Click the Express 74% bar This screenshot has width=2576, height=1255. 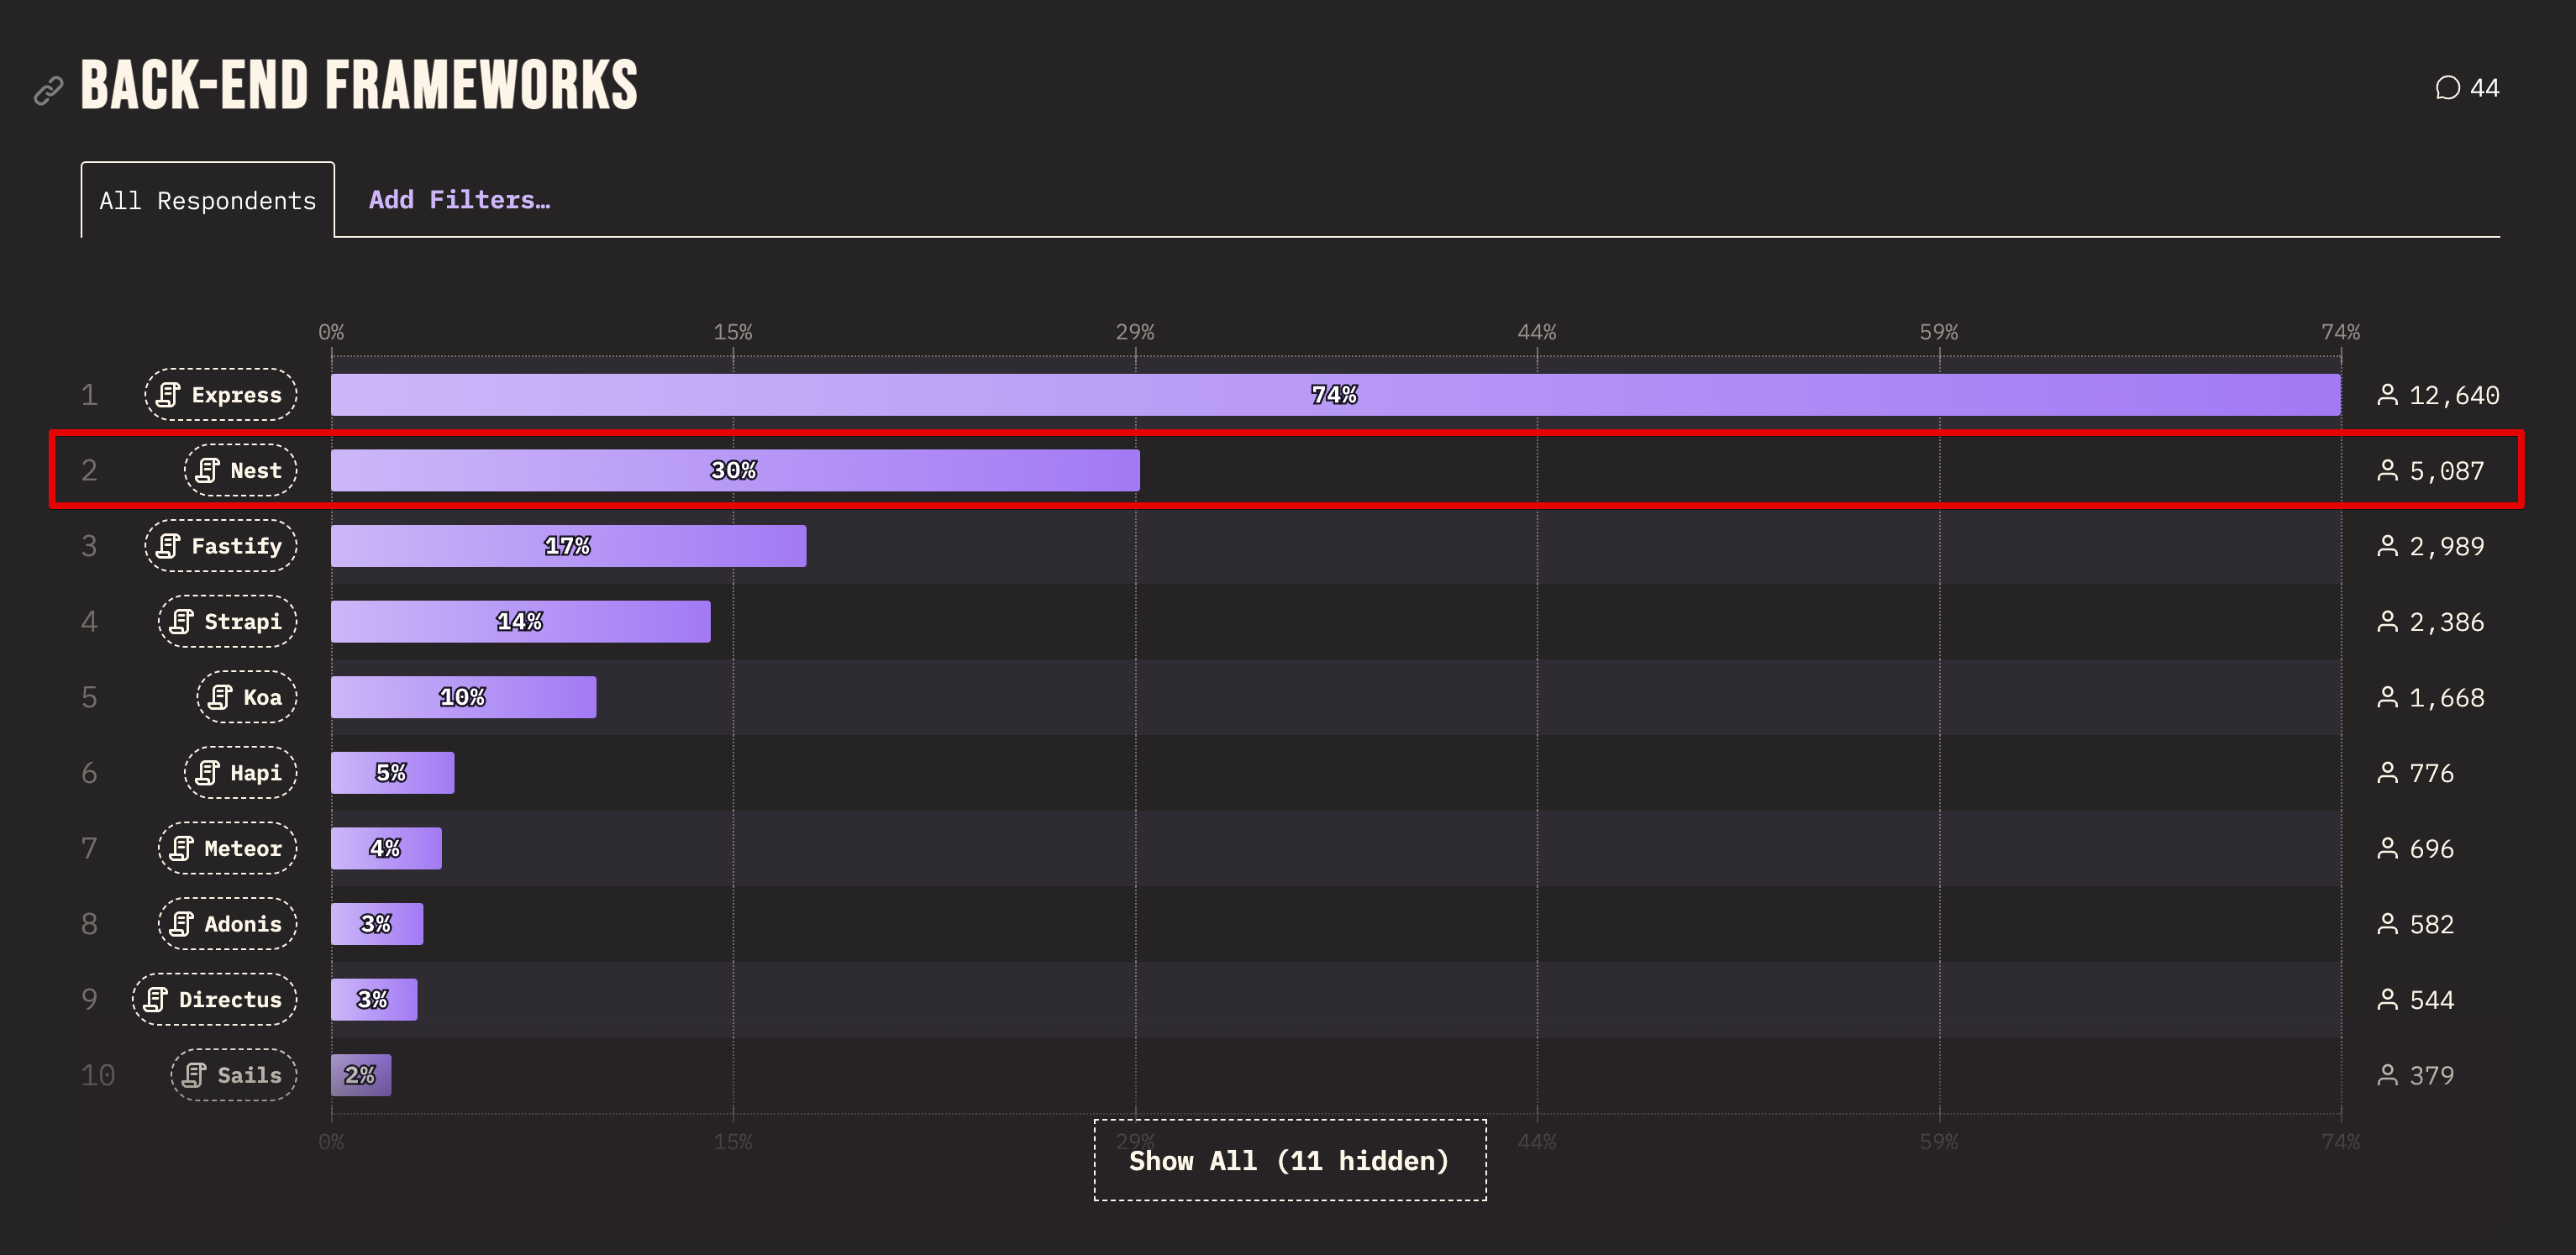point(1335,395)
